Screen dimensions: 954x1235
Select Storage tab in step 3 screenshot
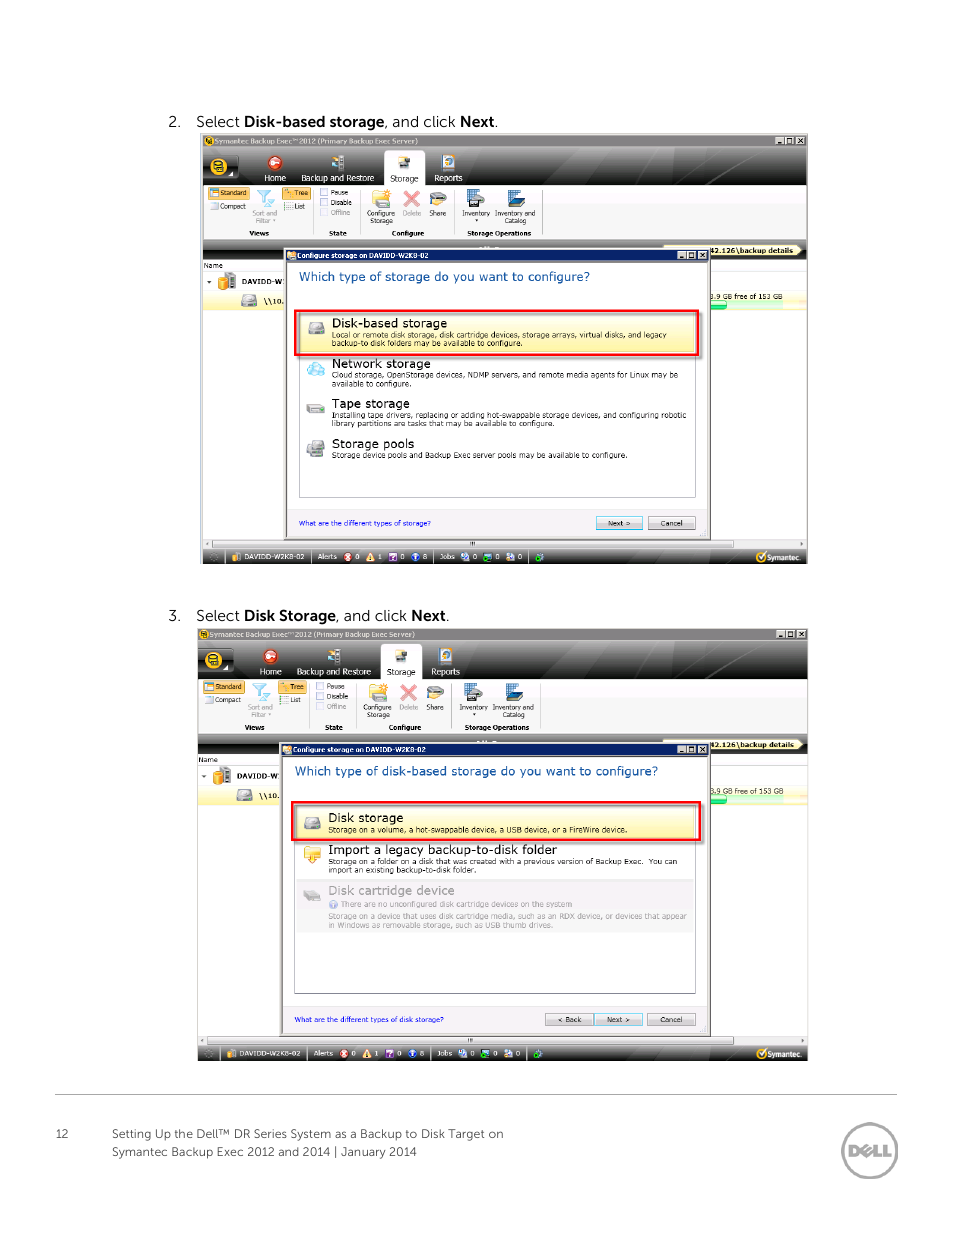401,663
